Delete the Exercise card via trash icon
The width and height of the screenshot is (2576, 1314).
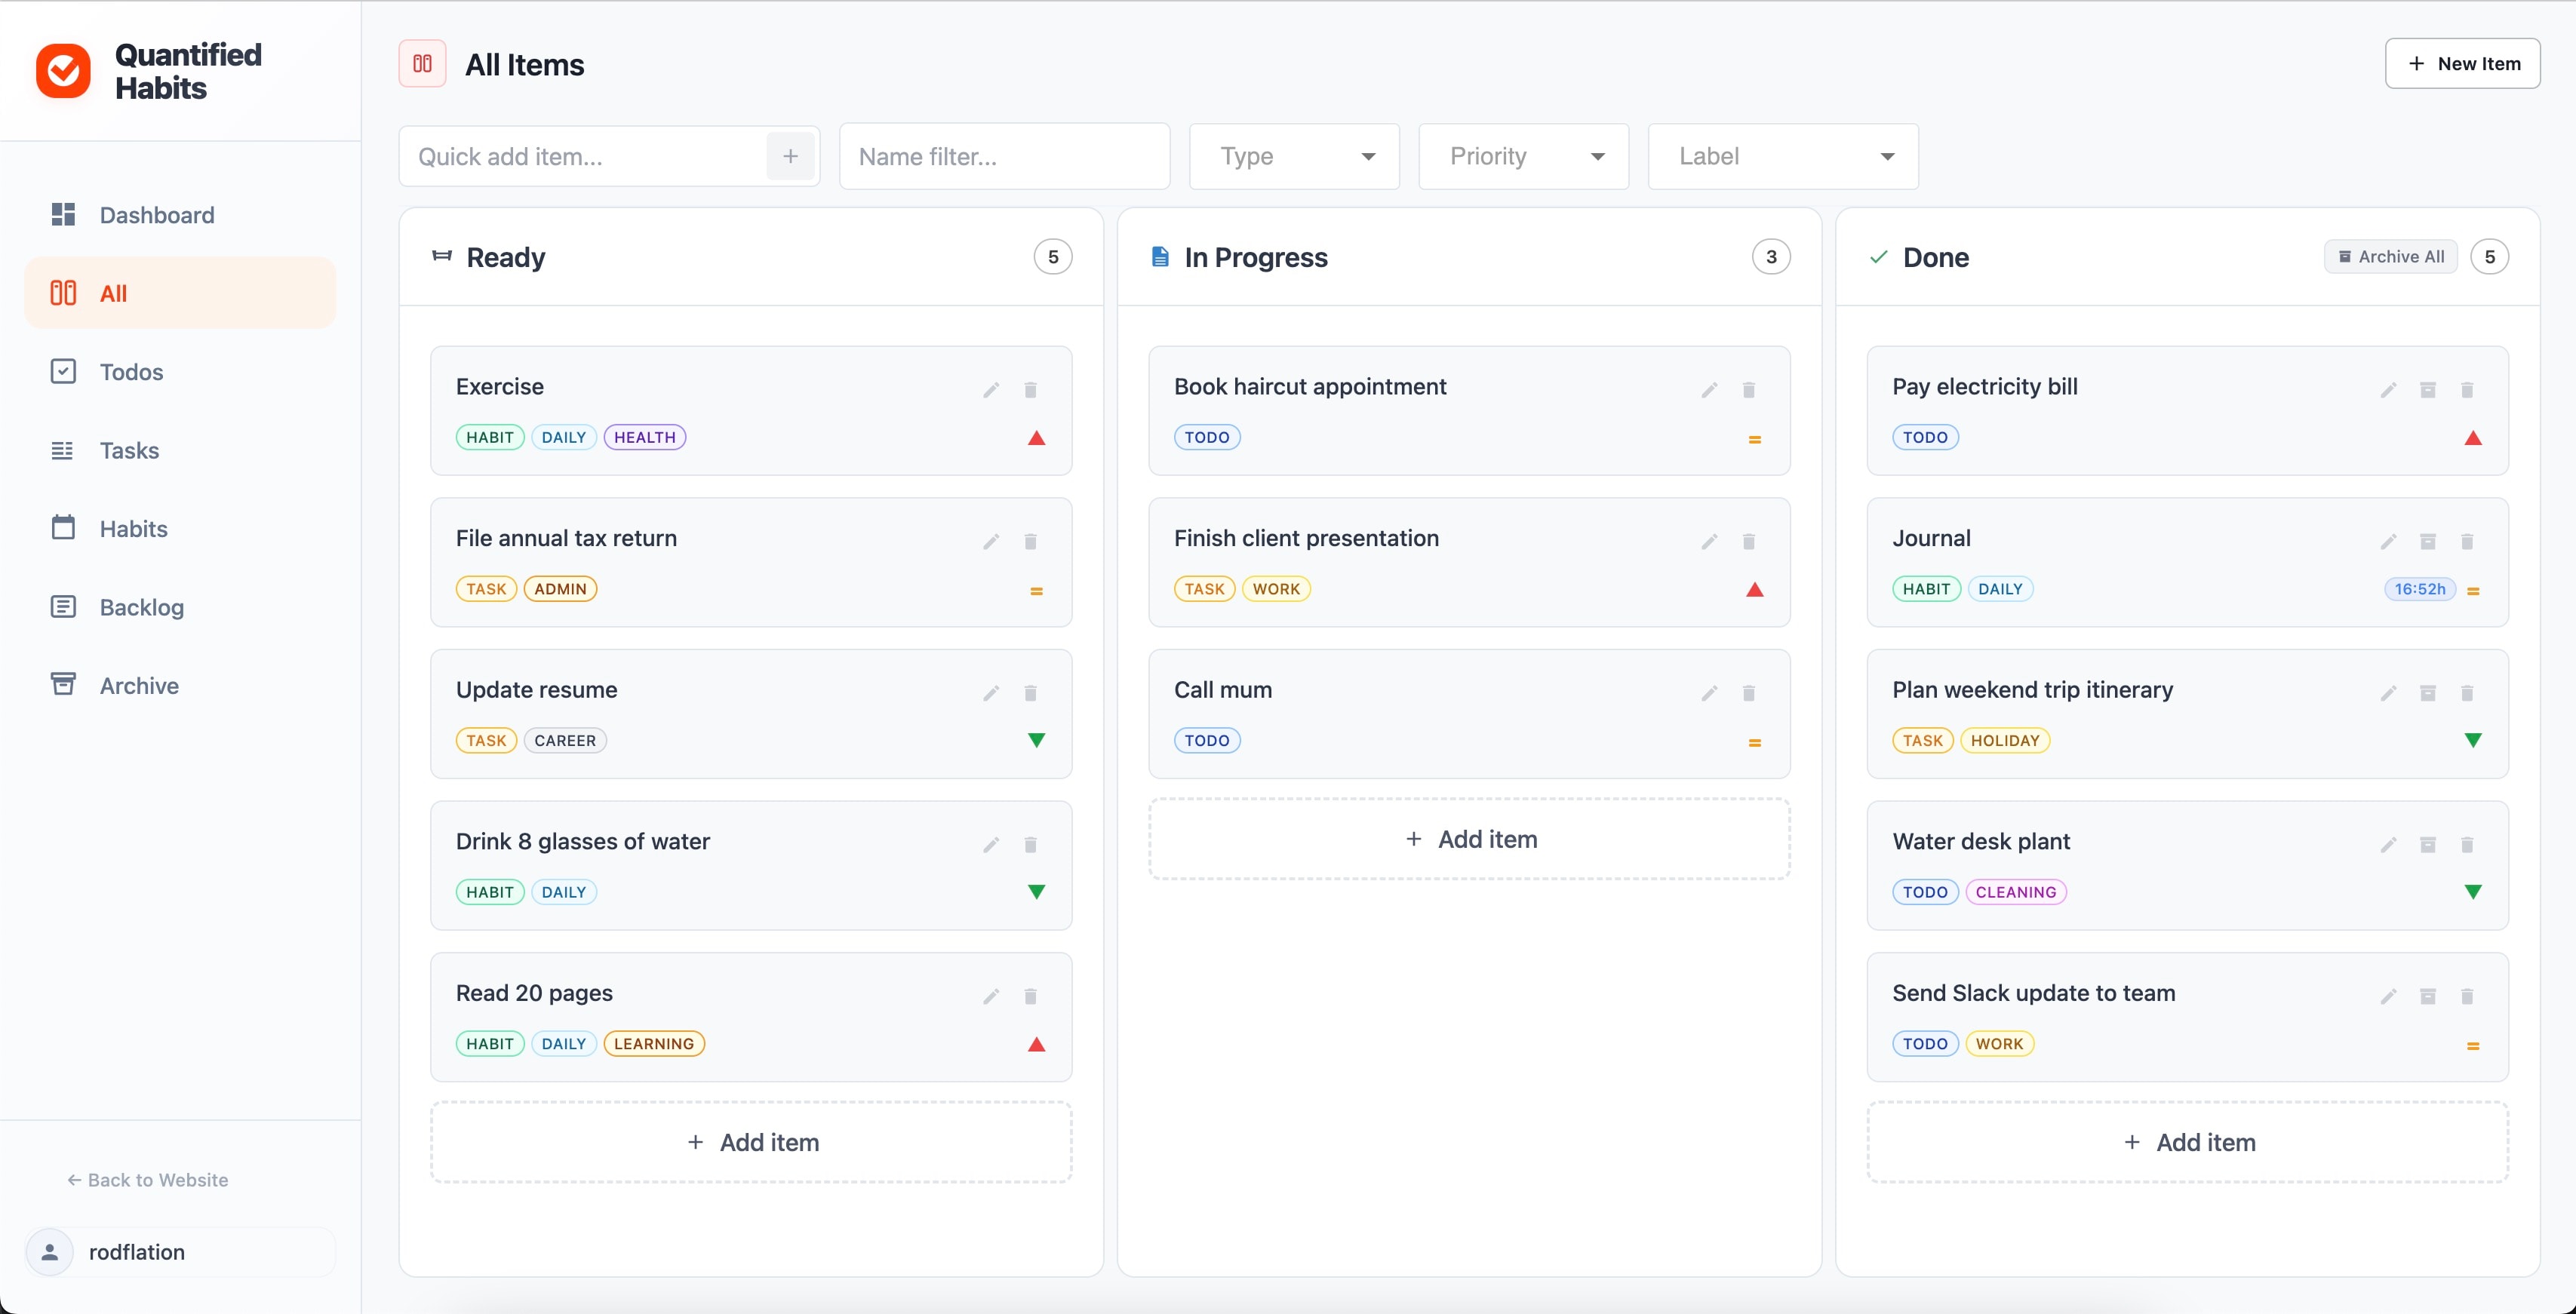point(1030,390)
